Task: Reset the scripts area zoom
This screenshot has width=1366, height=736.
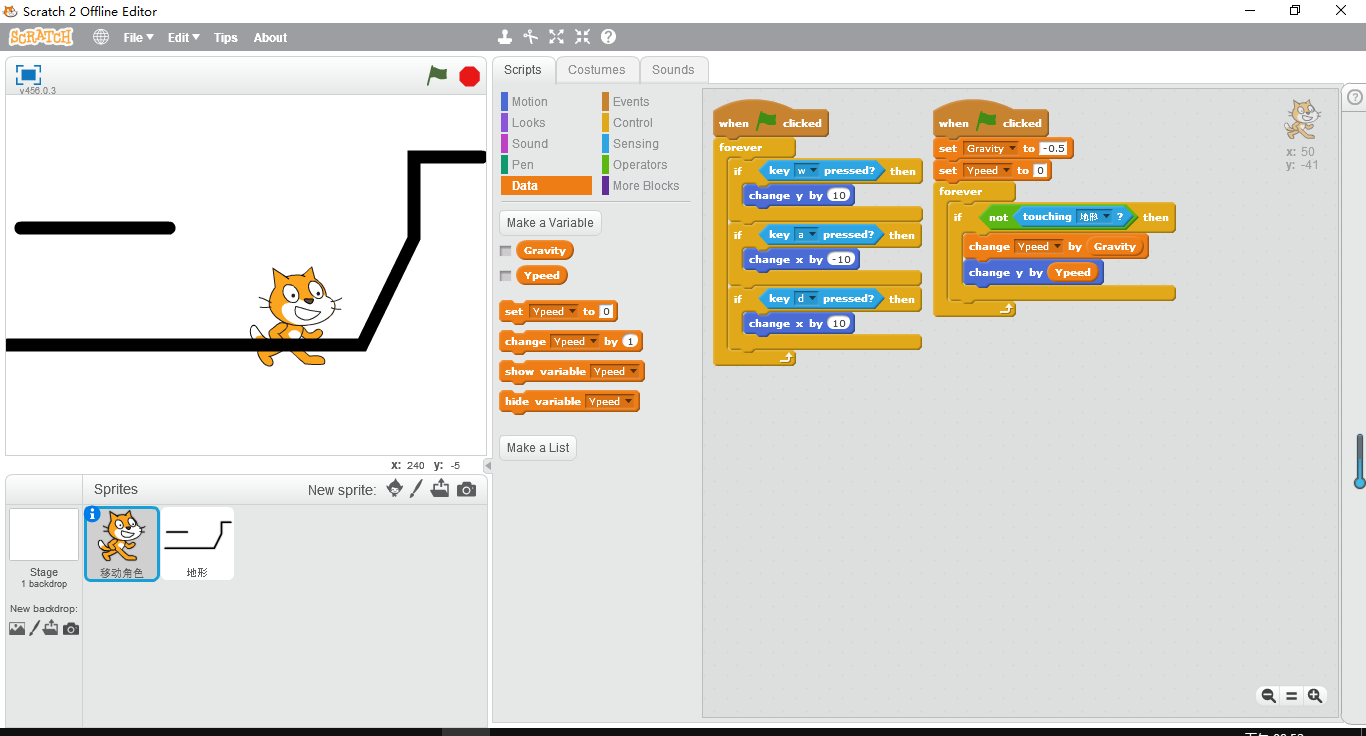Action: click(x=1291, y=696)
